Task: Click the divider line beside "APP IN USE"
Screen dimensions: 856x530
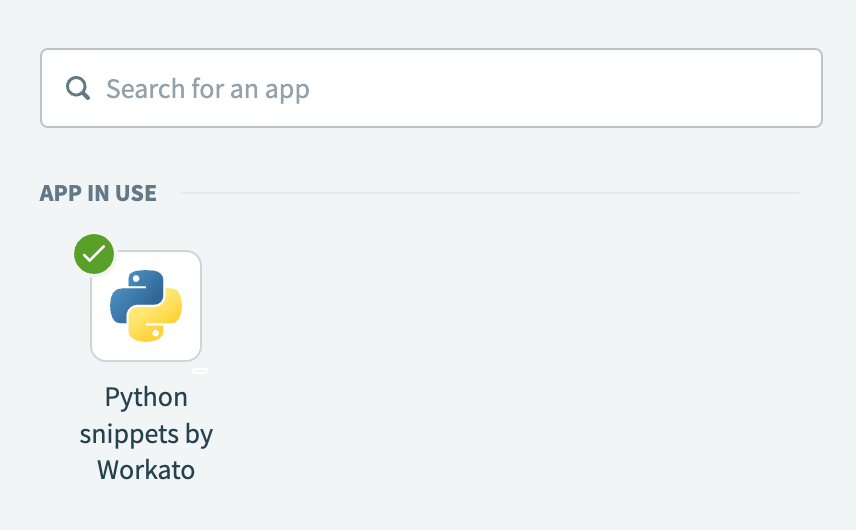Action: 488,192
